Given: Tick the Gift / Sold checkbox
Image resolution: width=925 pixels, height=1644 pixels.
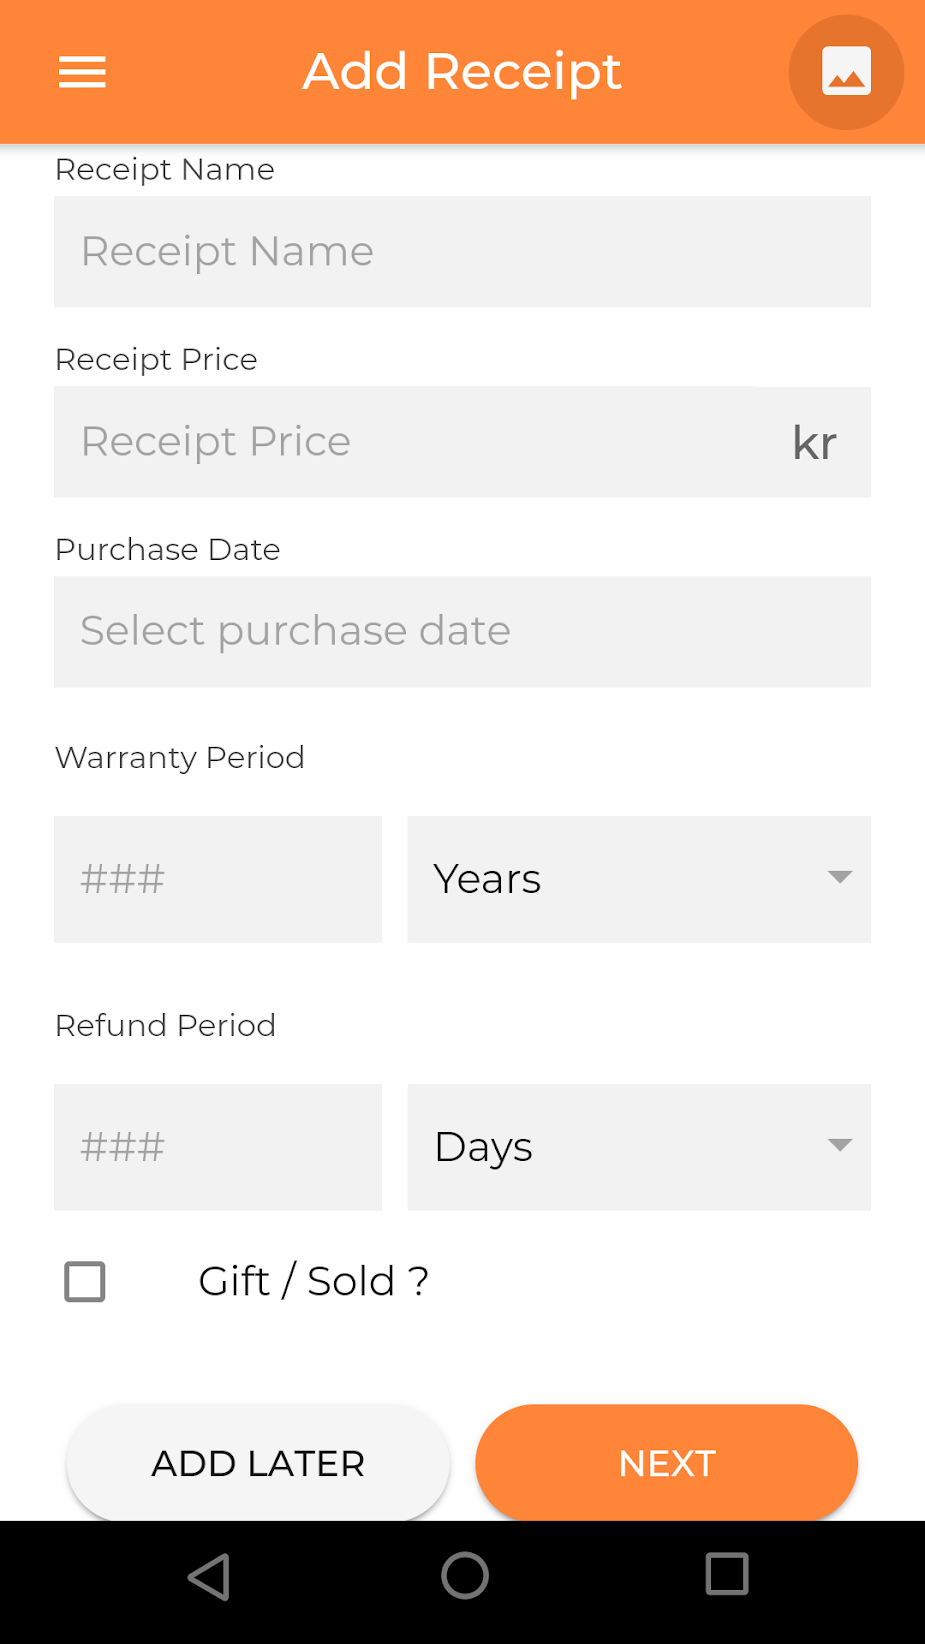Looking at the screenshot, I should point(85,1281).
